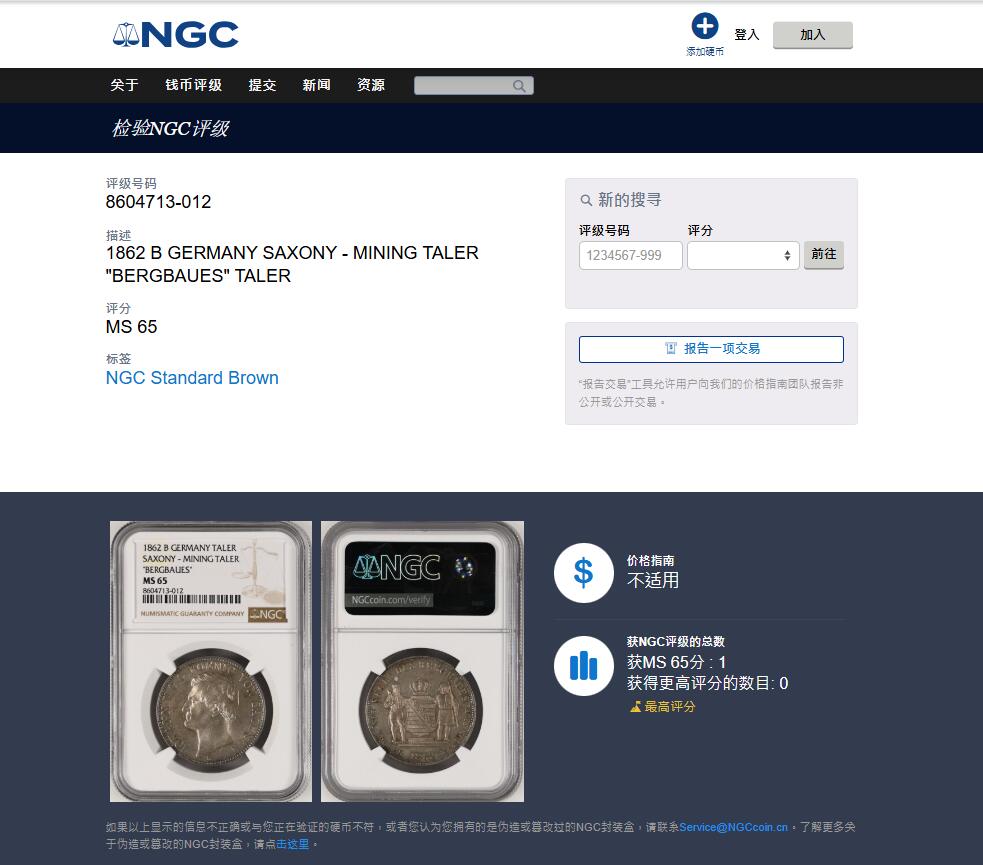Click the 加入 join button
Image resolution: width=983 pixels, height=865 pixels.
(812, 35)
